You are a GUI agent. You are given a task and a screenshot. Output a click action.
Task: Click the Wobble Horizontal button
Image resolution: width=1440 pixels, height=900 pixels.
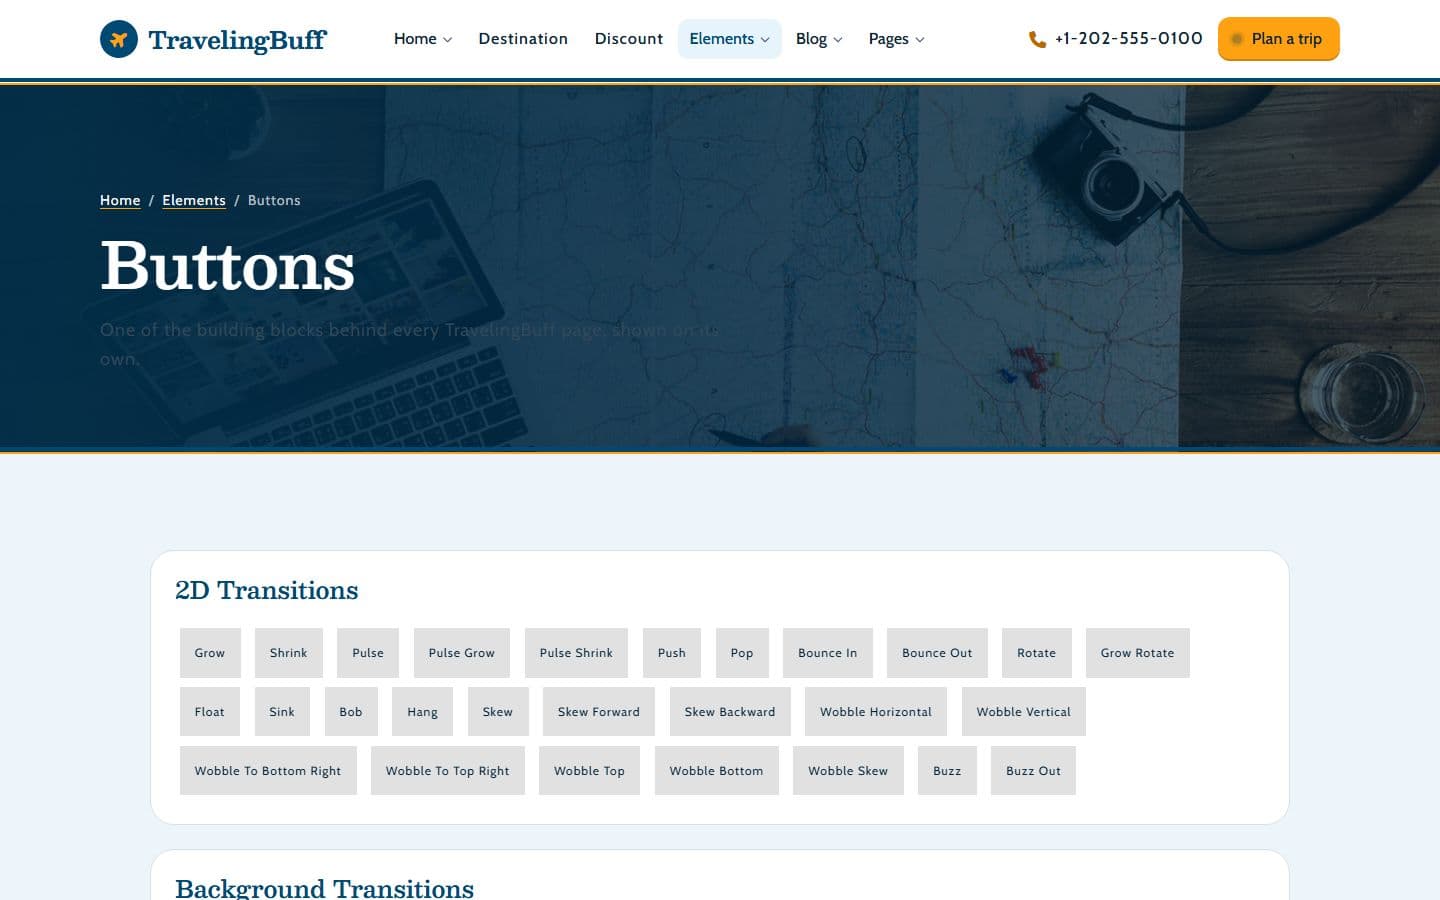click(x=876, y=712)
